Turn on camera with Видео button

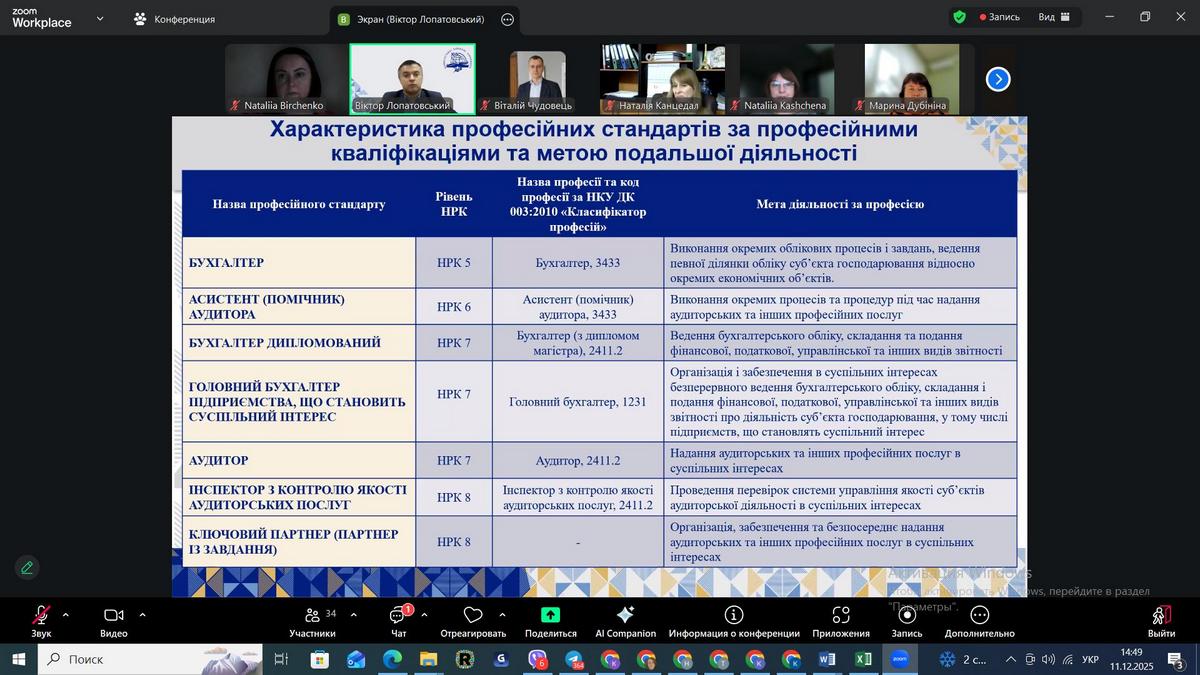tap(114, 620)
